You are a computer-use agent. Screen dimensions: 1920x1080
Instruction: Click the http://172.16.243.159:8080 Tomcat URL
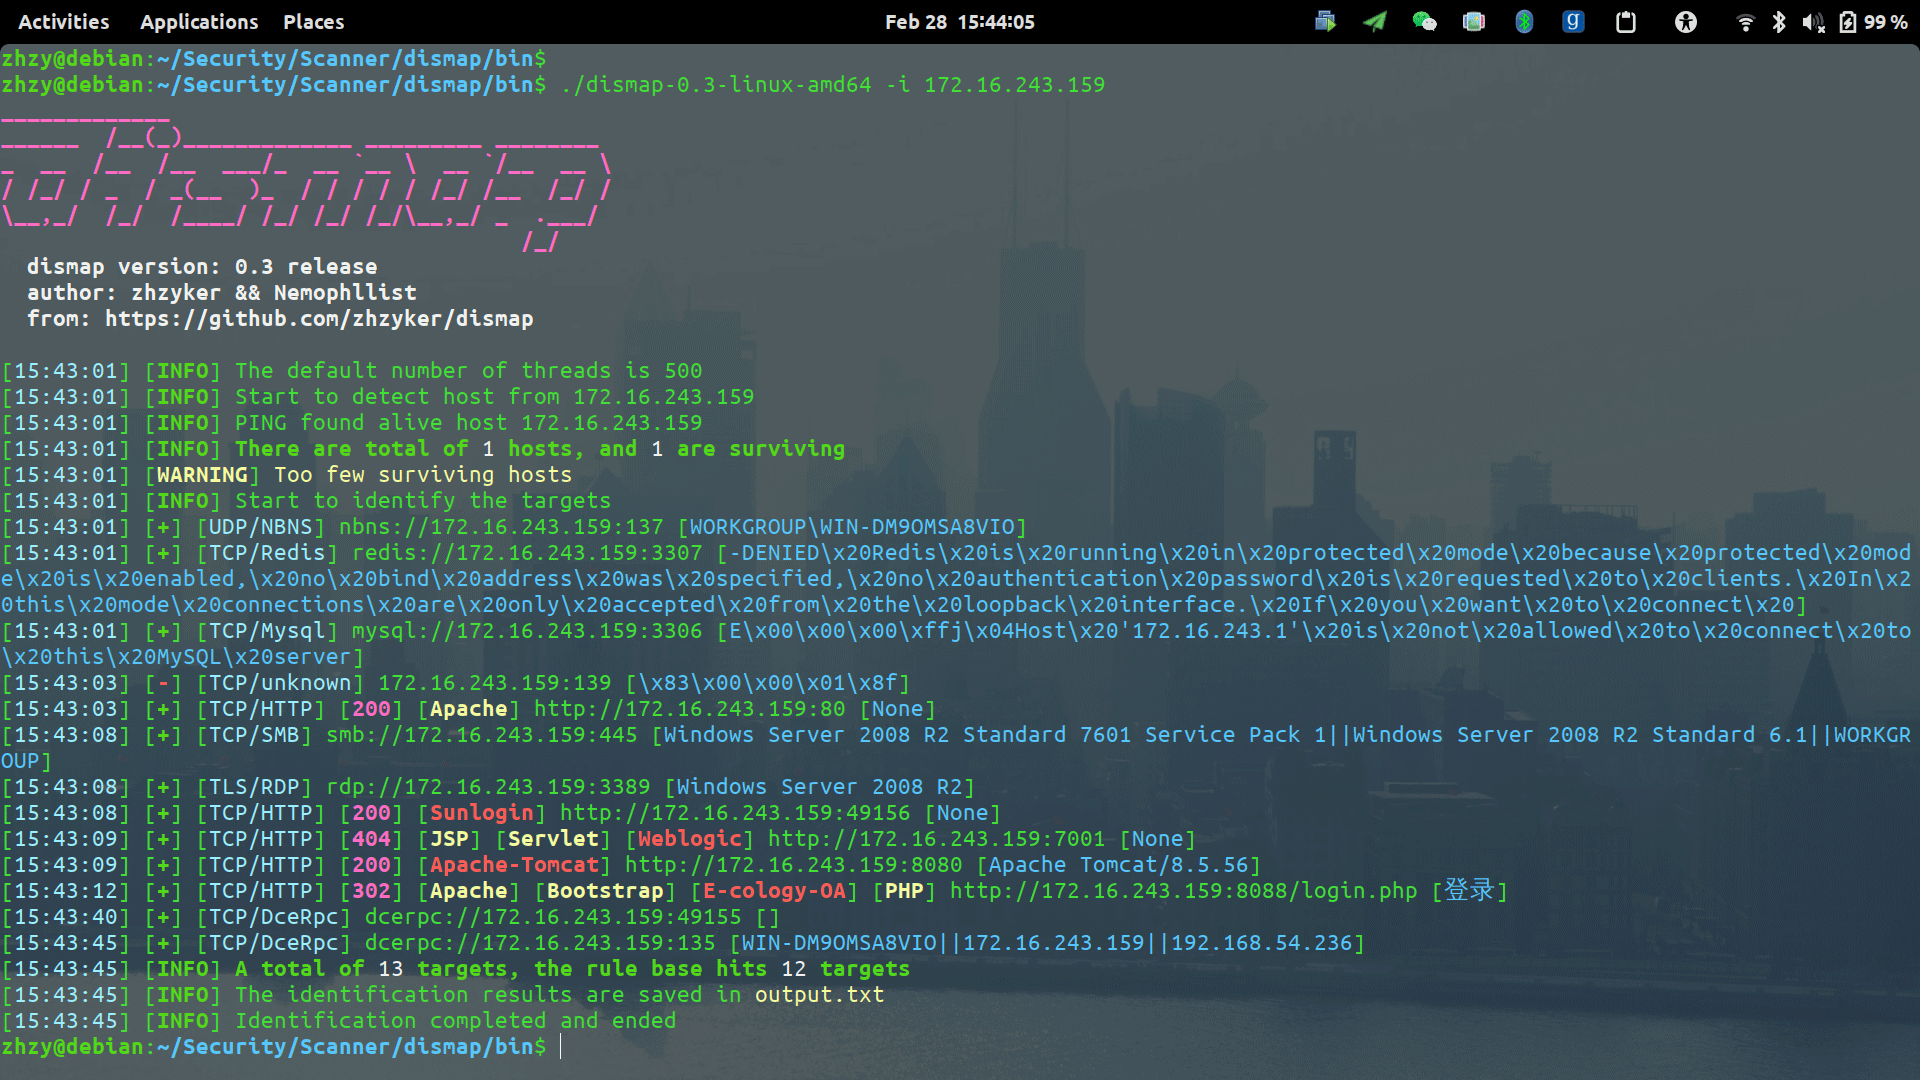[794, 864]
